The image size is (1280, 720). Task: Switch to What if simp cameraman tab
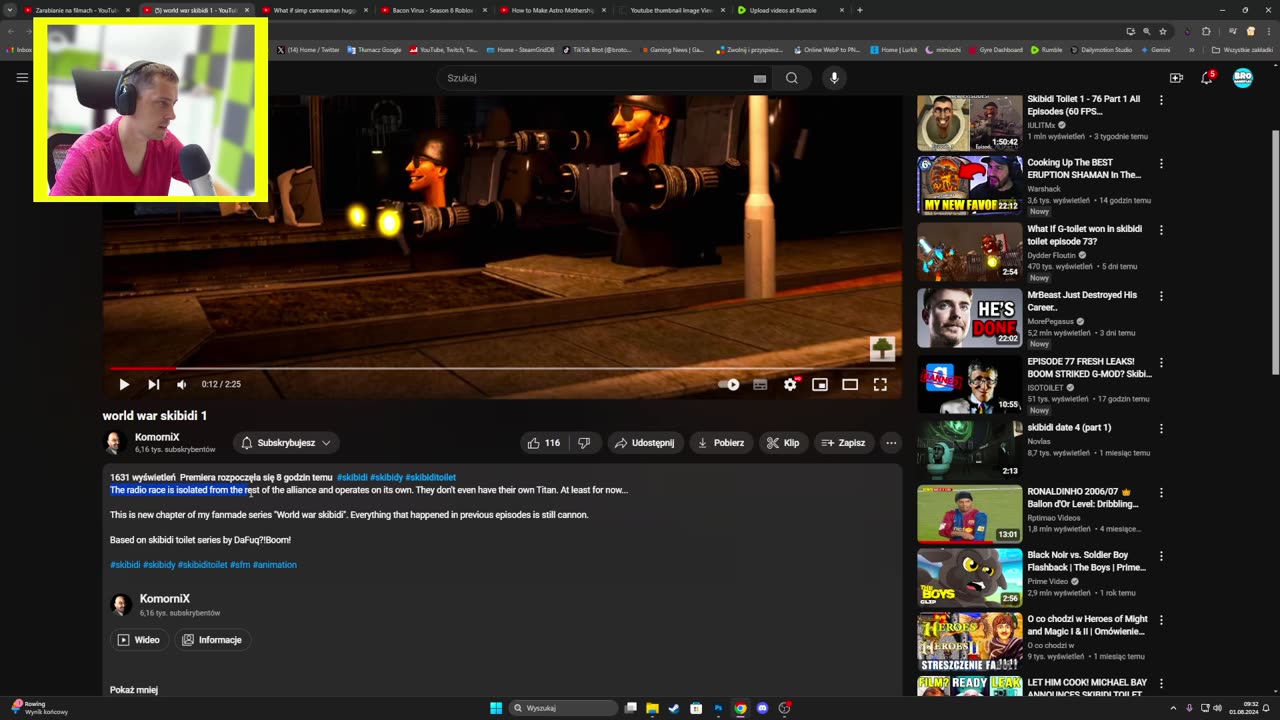(x=315, y=10)
